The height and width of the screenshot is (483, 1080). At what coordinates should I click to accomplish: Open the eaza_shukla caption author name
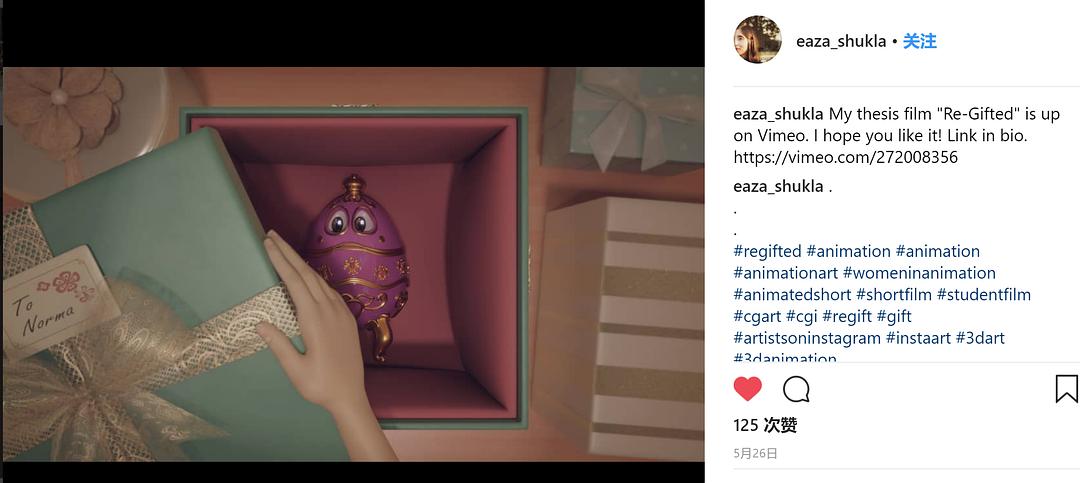(778, 114)
